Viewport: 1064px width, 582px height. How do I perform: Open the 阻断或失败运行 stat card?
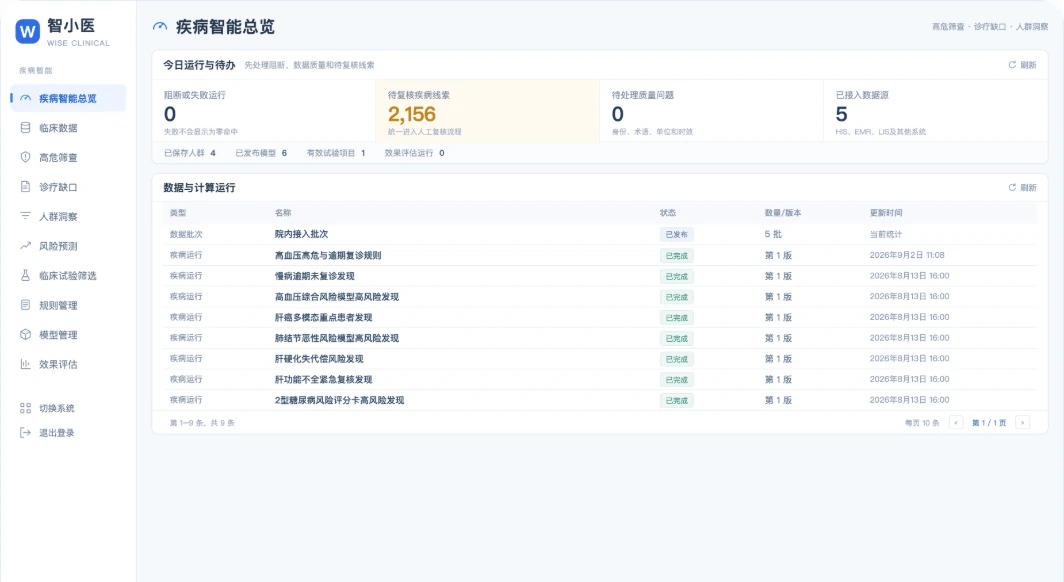[263, 111]
